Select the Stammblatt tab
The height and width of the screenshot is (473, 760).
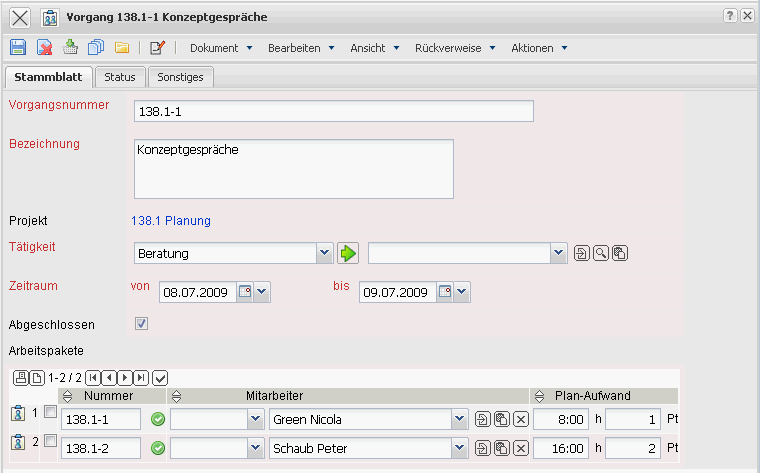point(48,77)
